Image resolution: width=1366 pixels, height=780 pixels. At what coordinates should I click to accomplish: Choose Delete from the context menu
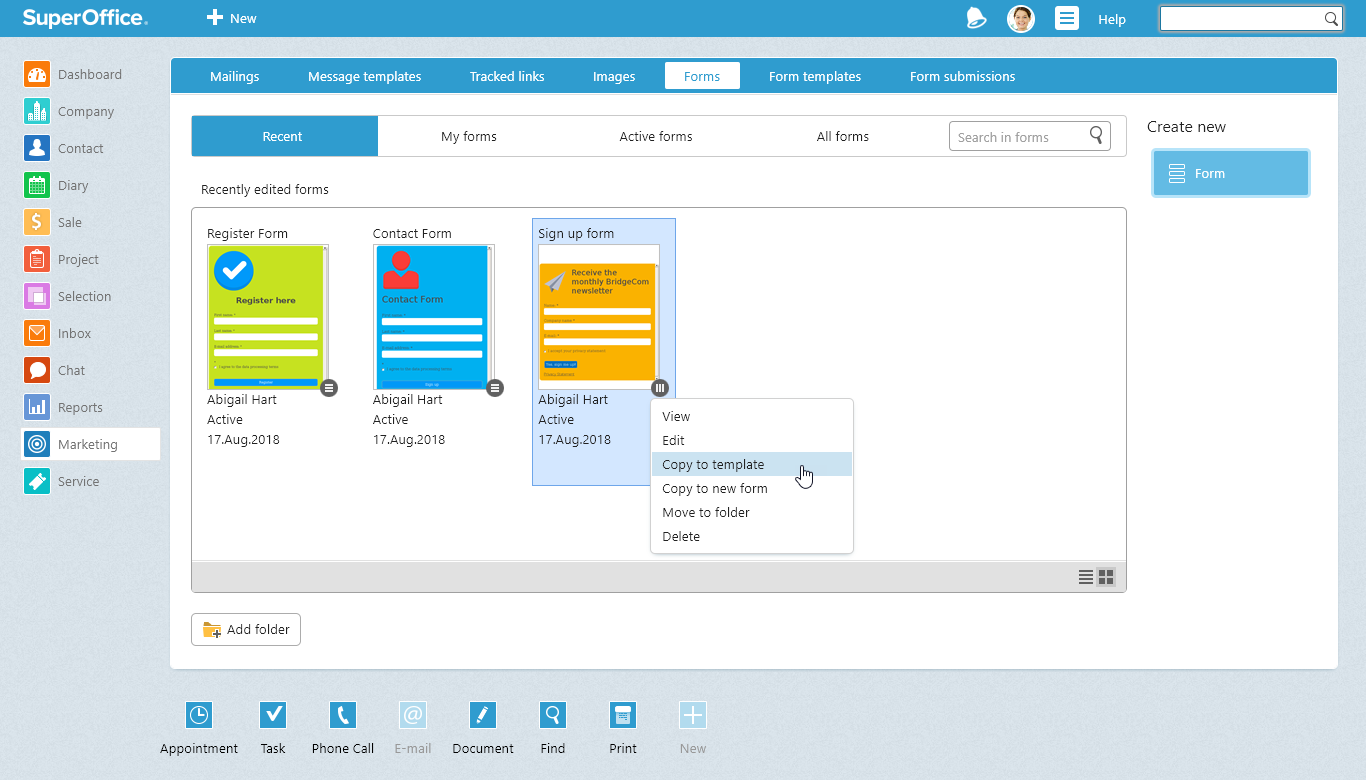coord(681,537)
